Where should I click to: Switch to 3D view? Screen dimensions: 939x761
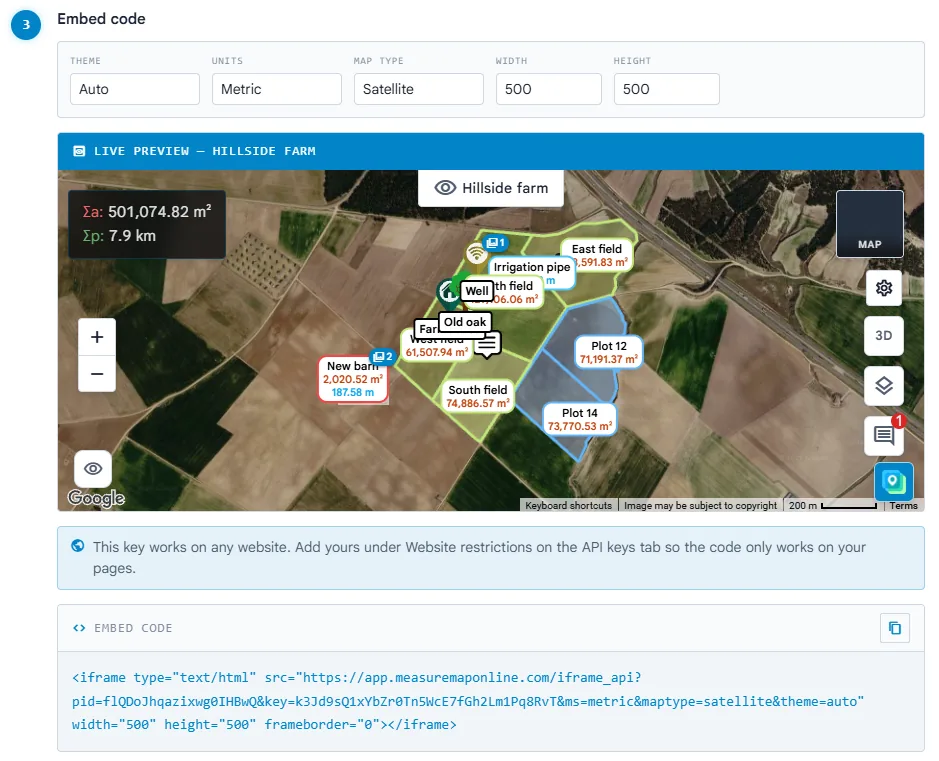(884, 336)
